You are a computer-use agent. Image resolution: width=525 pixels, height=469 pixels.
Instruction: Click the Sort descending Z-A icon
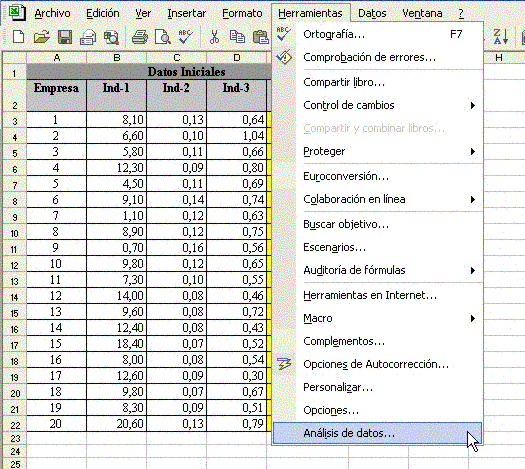click(x=501, y=36)
